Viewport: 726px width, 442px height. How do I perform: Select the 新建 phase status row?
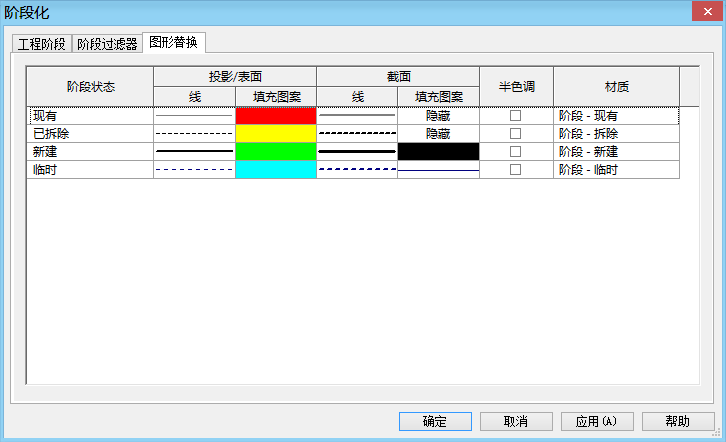90,151
